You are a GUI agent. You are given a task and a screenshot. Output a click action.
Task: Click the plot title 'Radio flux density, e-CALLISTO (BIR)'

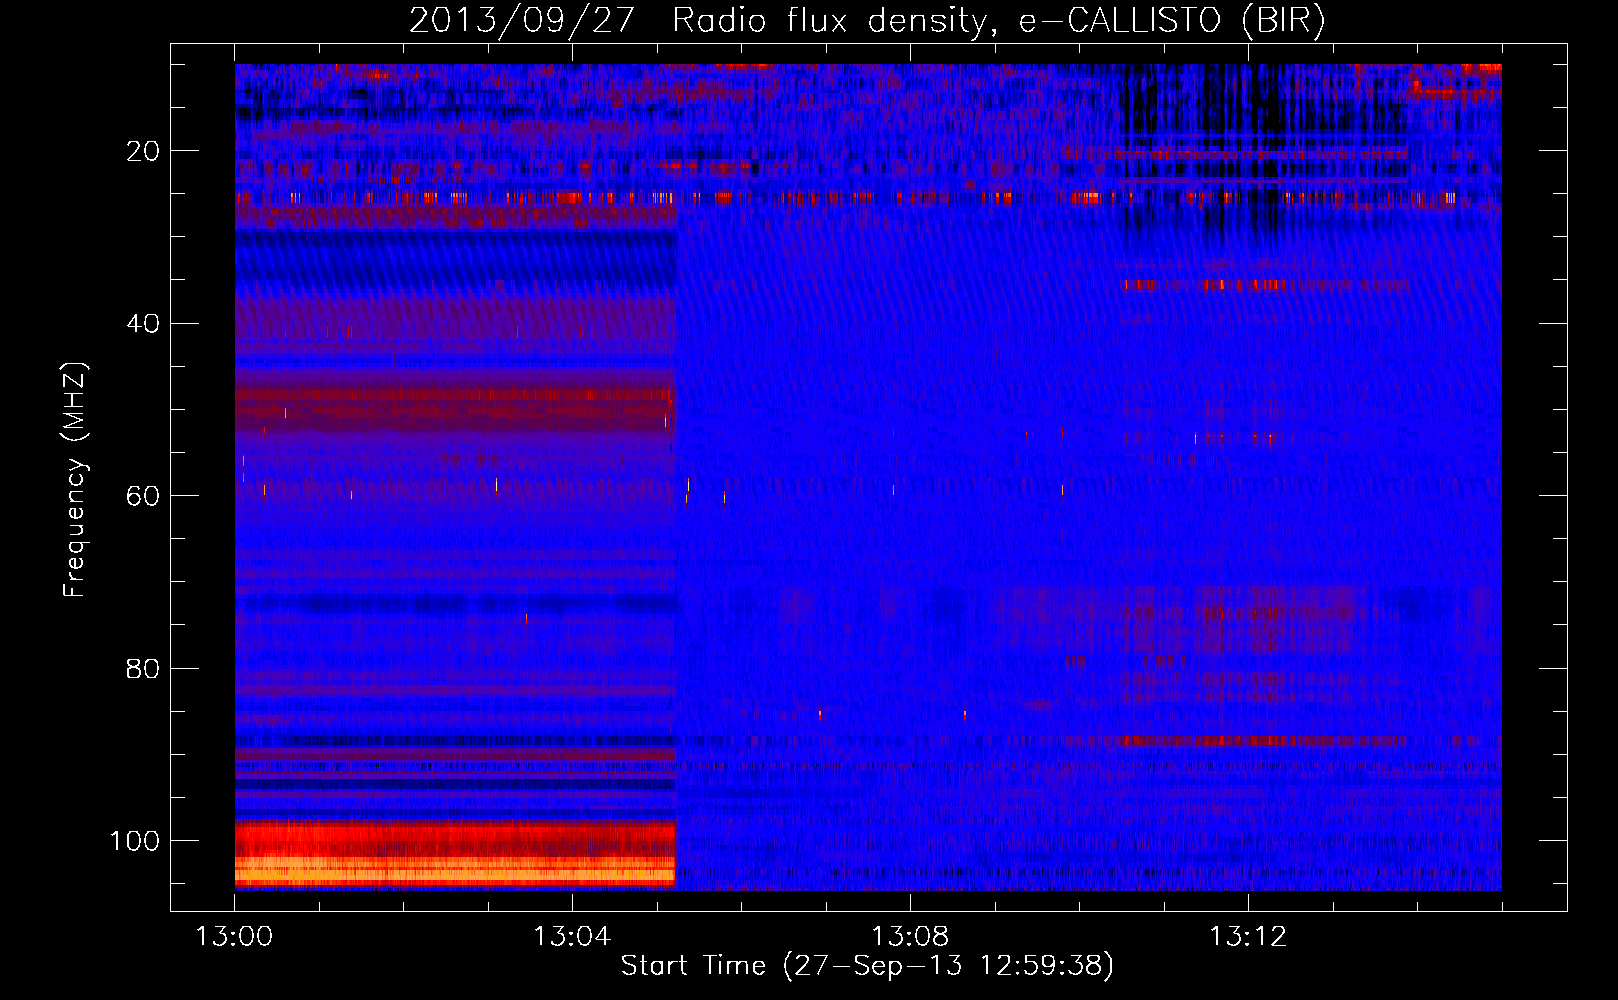[x=999, y=20]
